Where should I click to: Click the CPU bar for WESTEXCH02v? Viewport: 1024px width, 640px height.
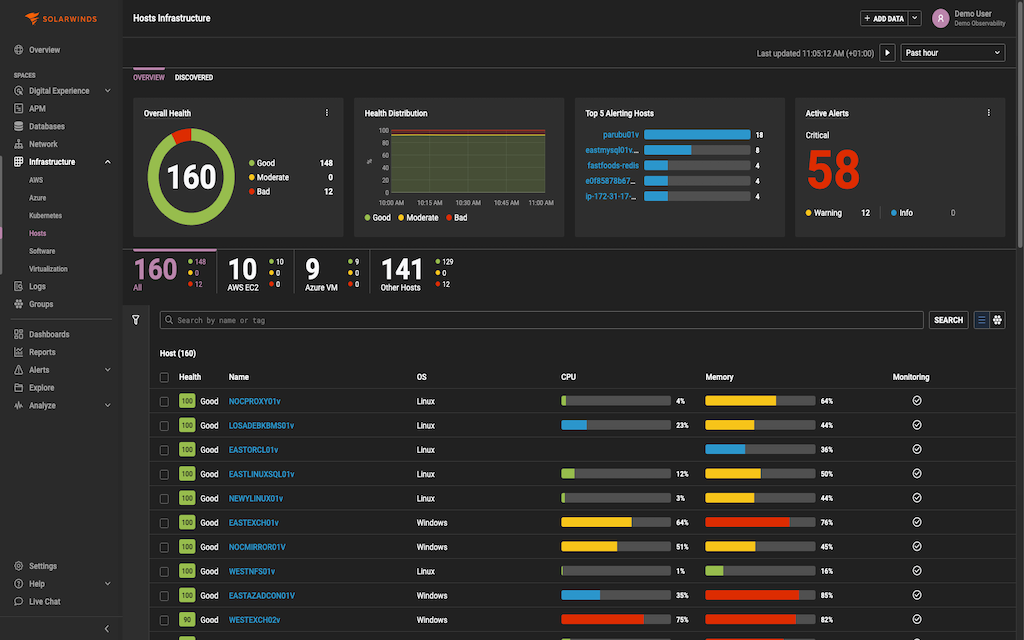[616, 619]
